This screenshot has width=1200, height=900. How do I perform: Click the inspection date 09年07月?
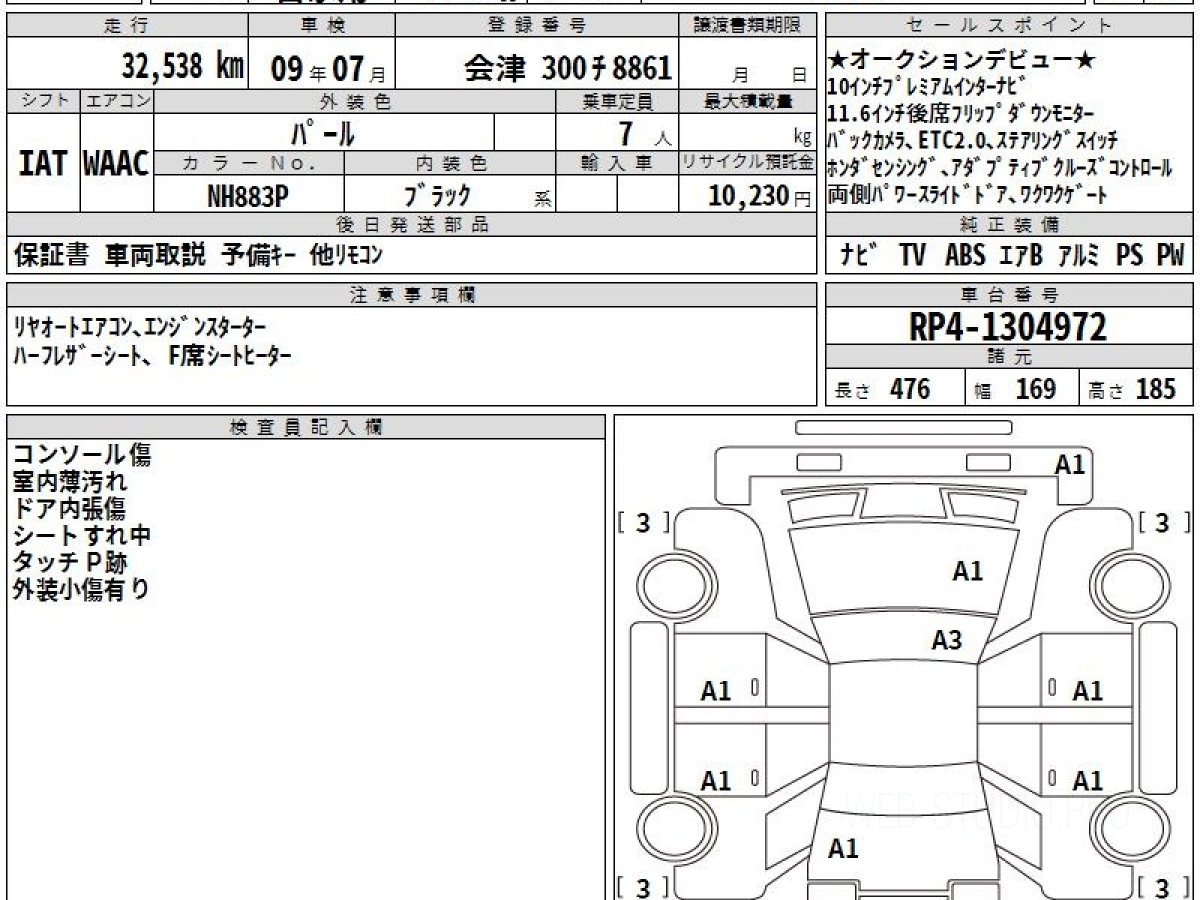[329, 69]
